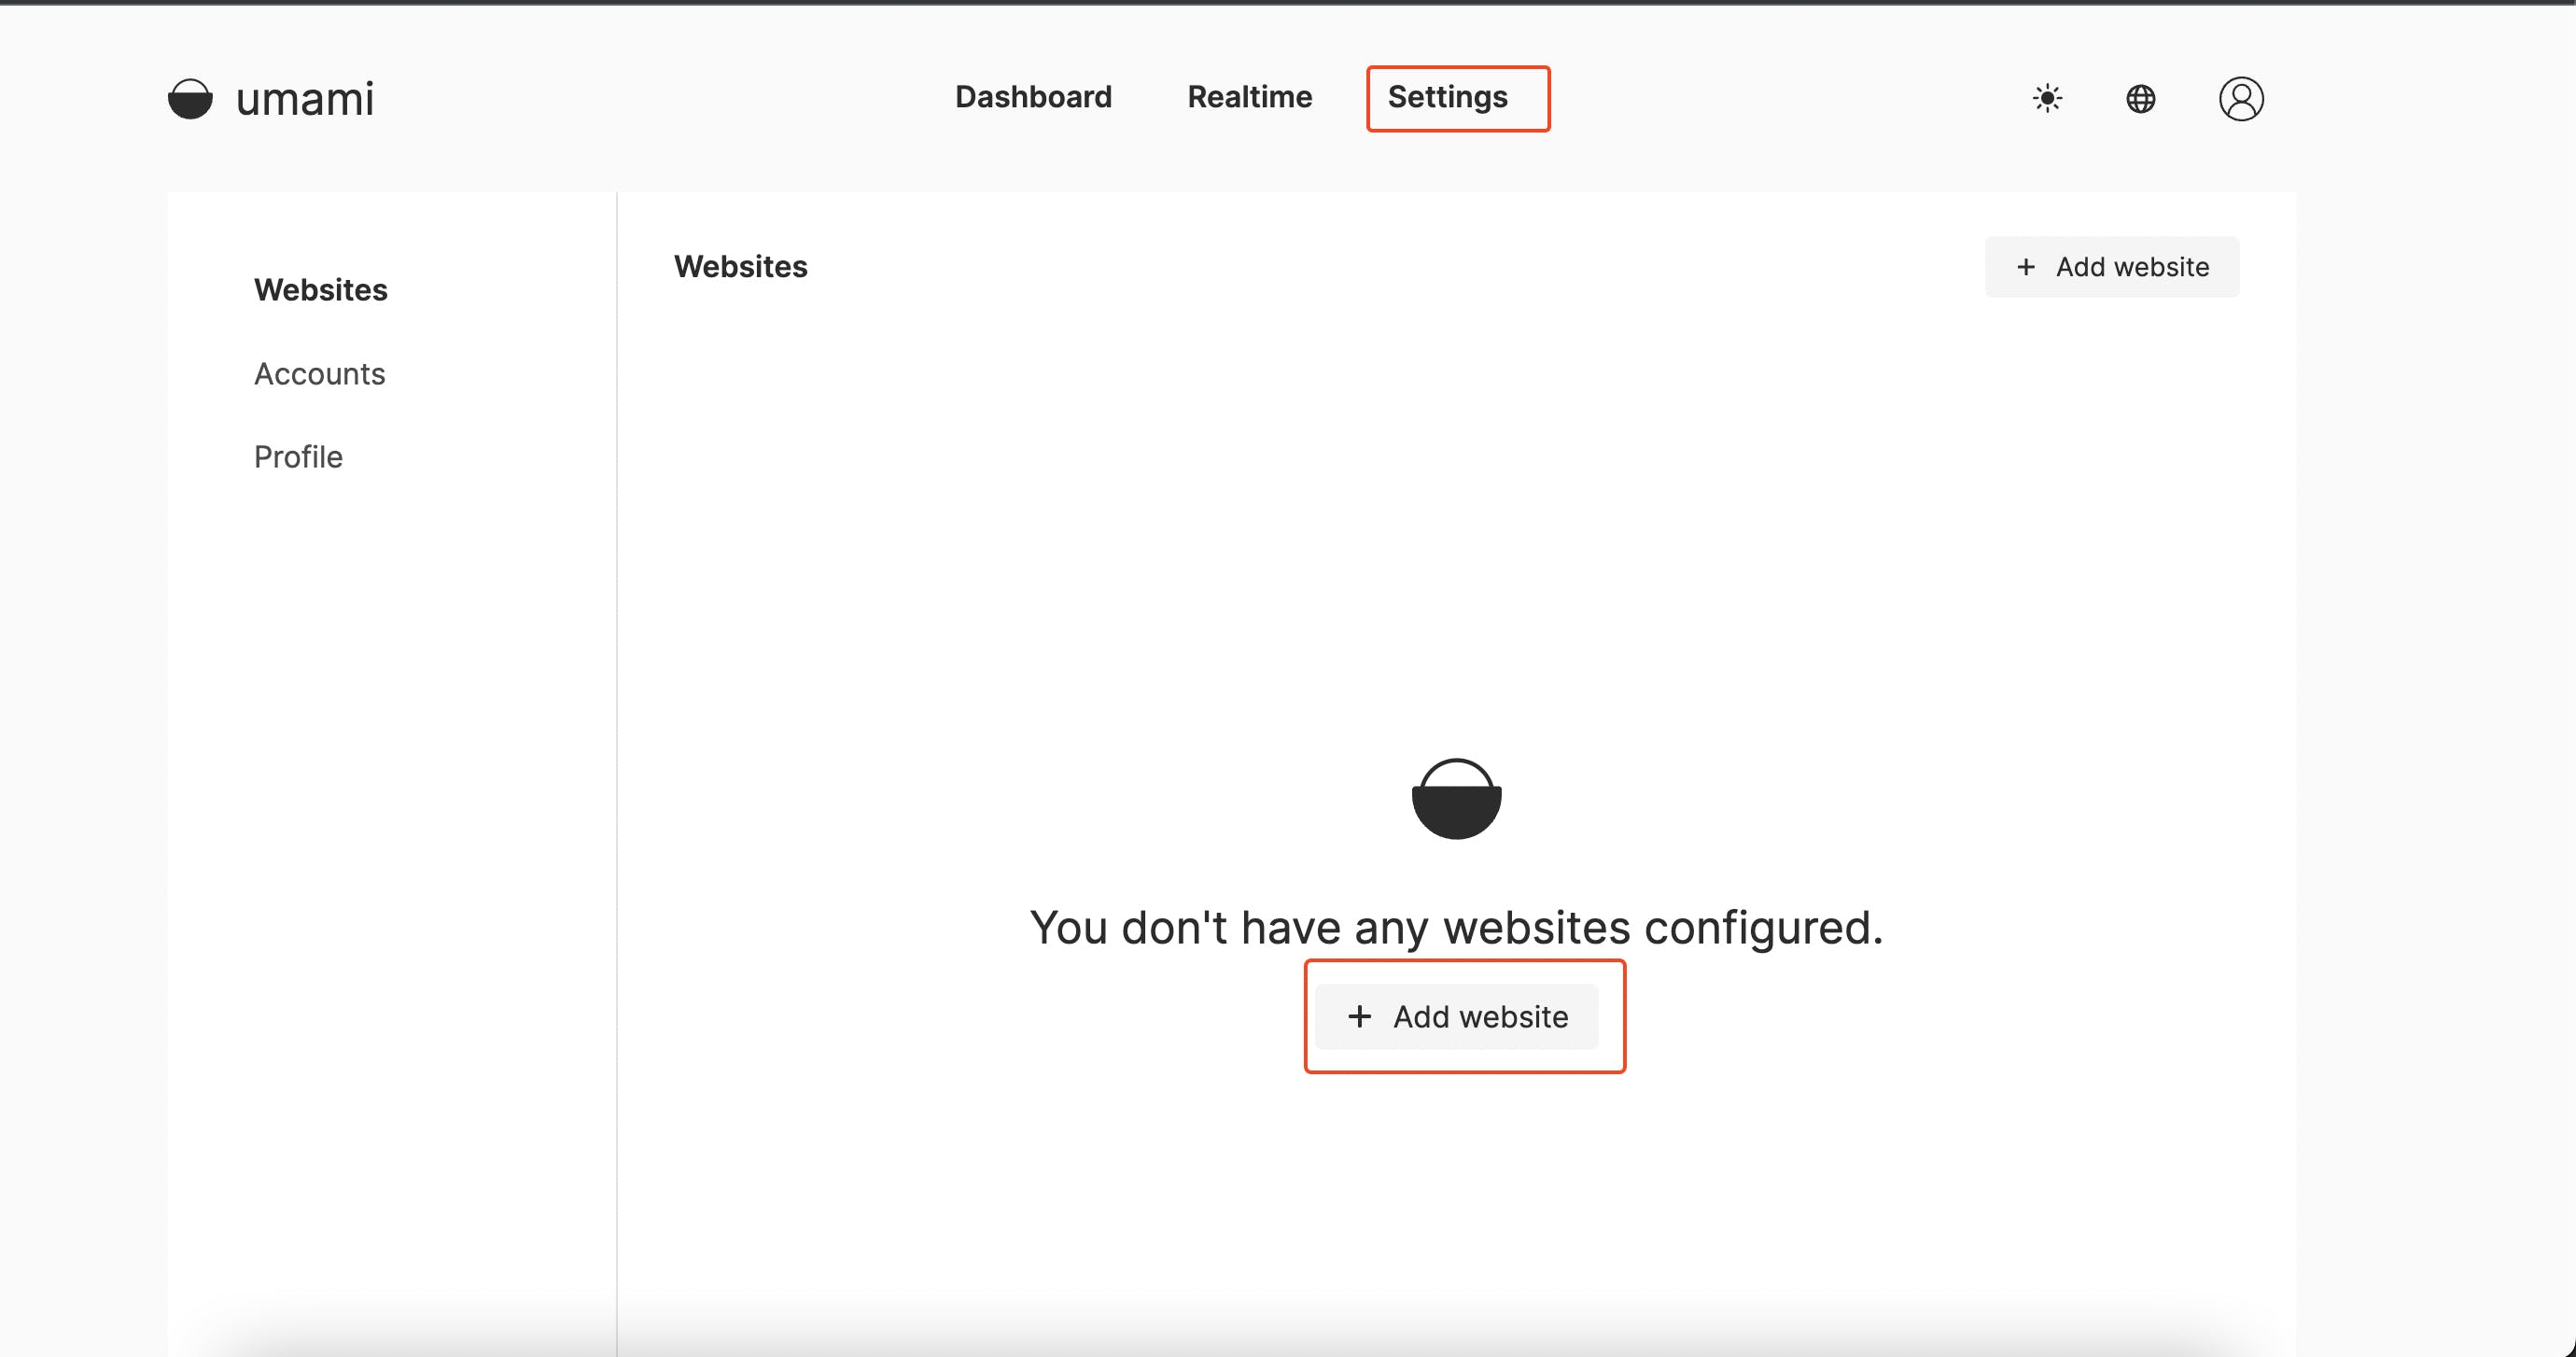Open Profile in the settings sidebar
The height and width of the screenshot is (1357, 2576).
click(298, 457)
